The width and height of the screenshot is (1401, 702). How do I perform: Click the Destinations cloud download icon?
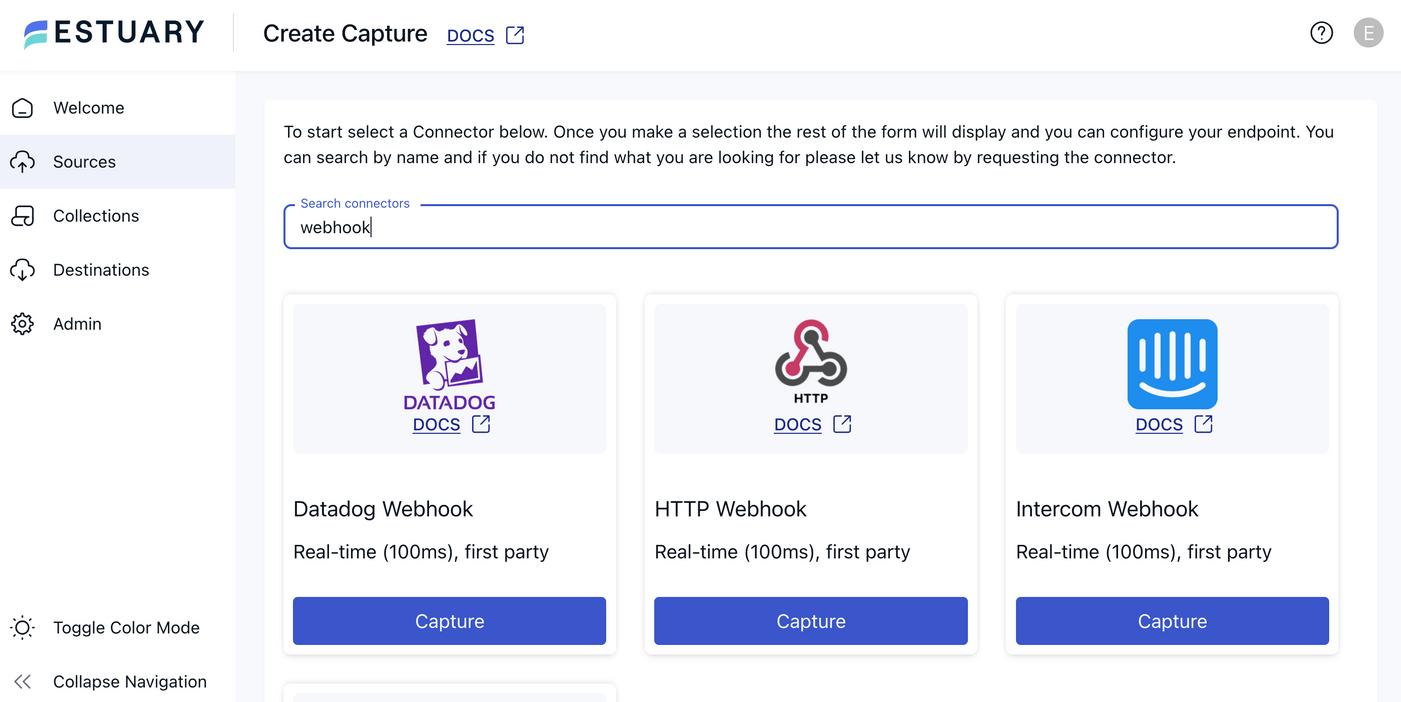click(22, 270)
